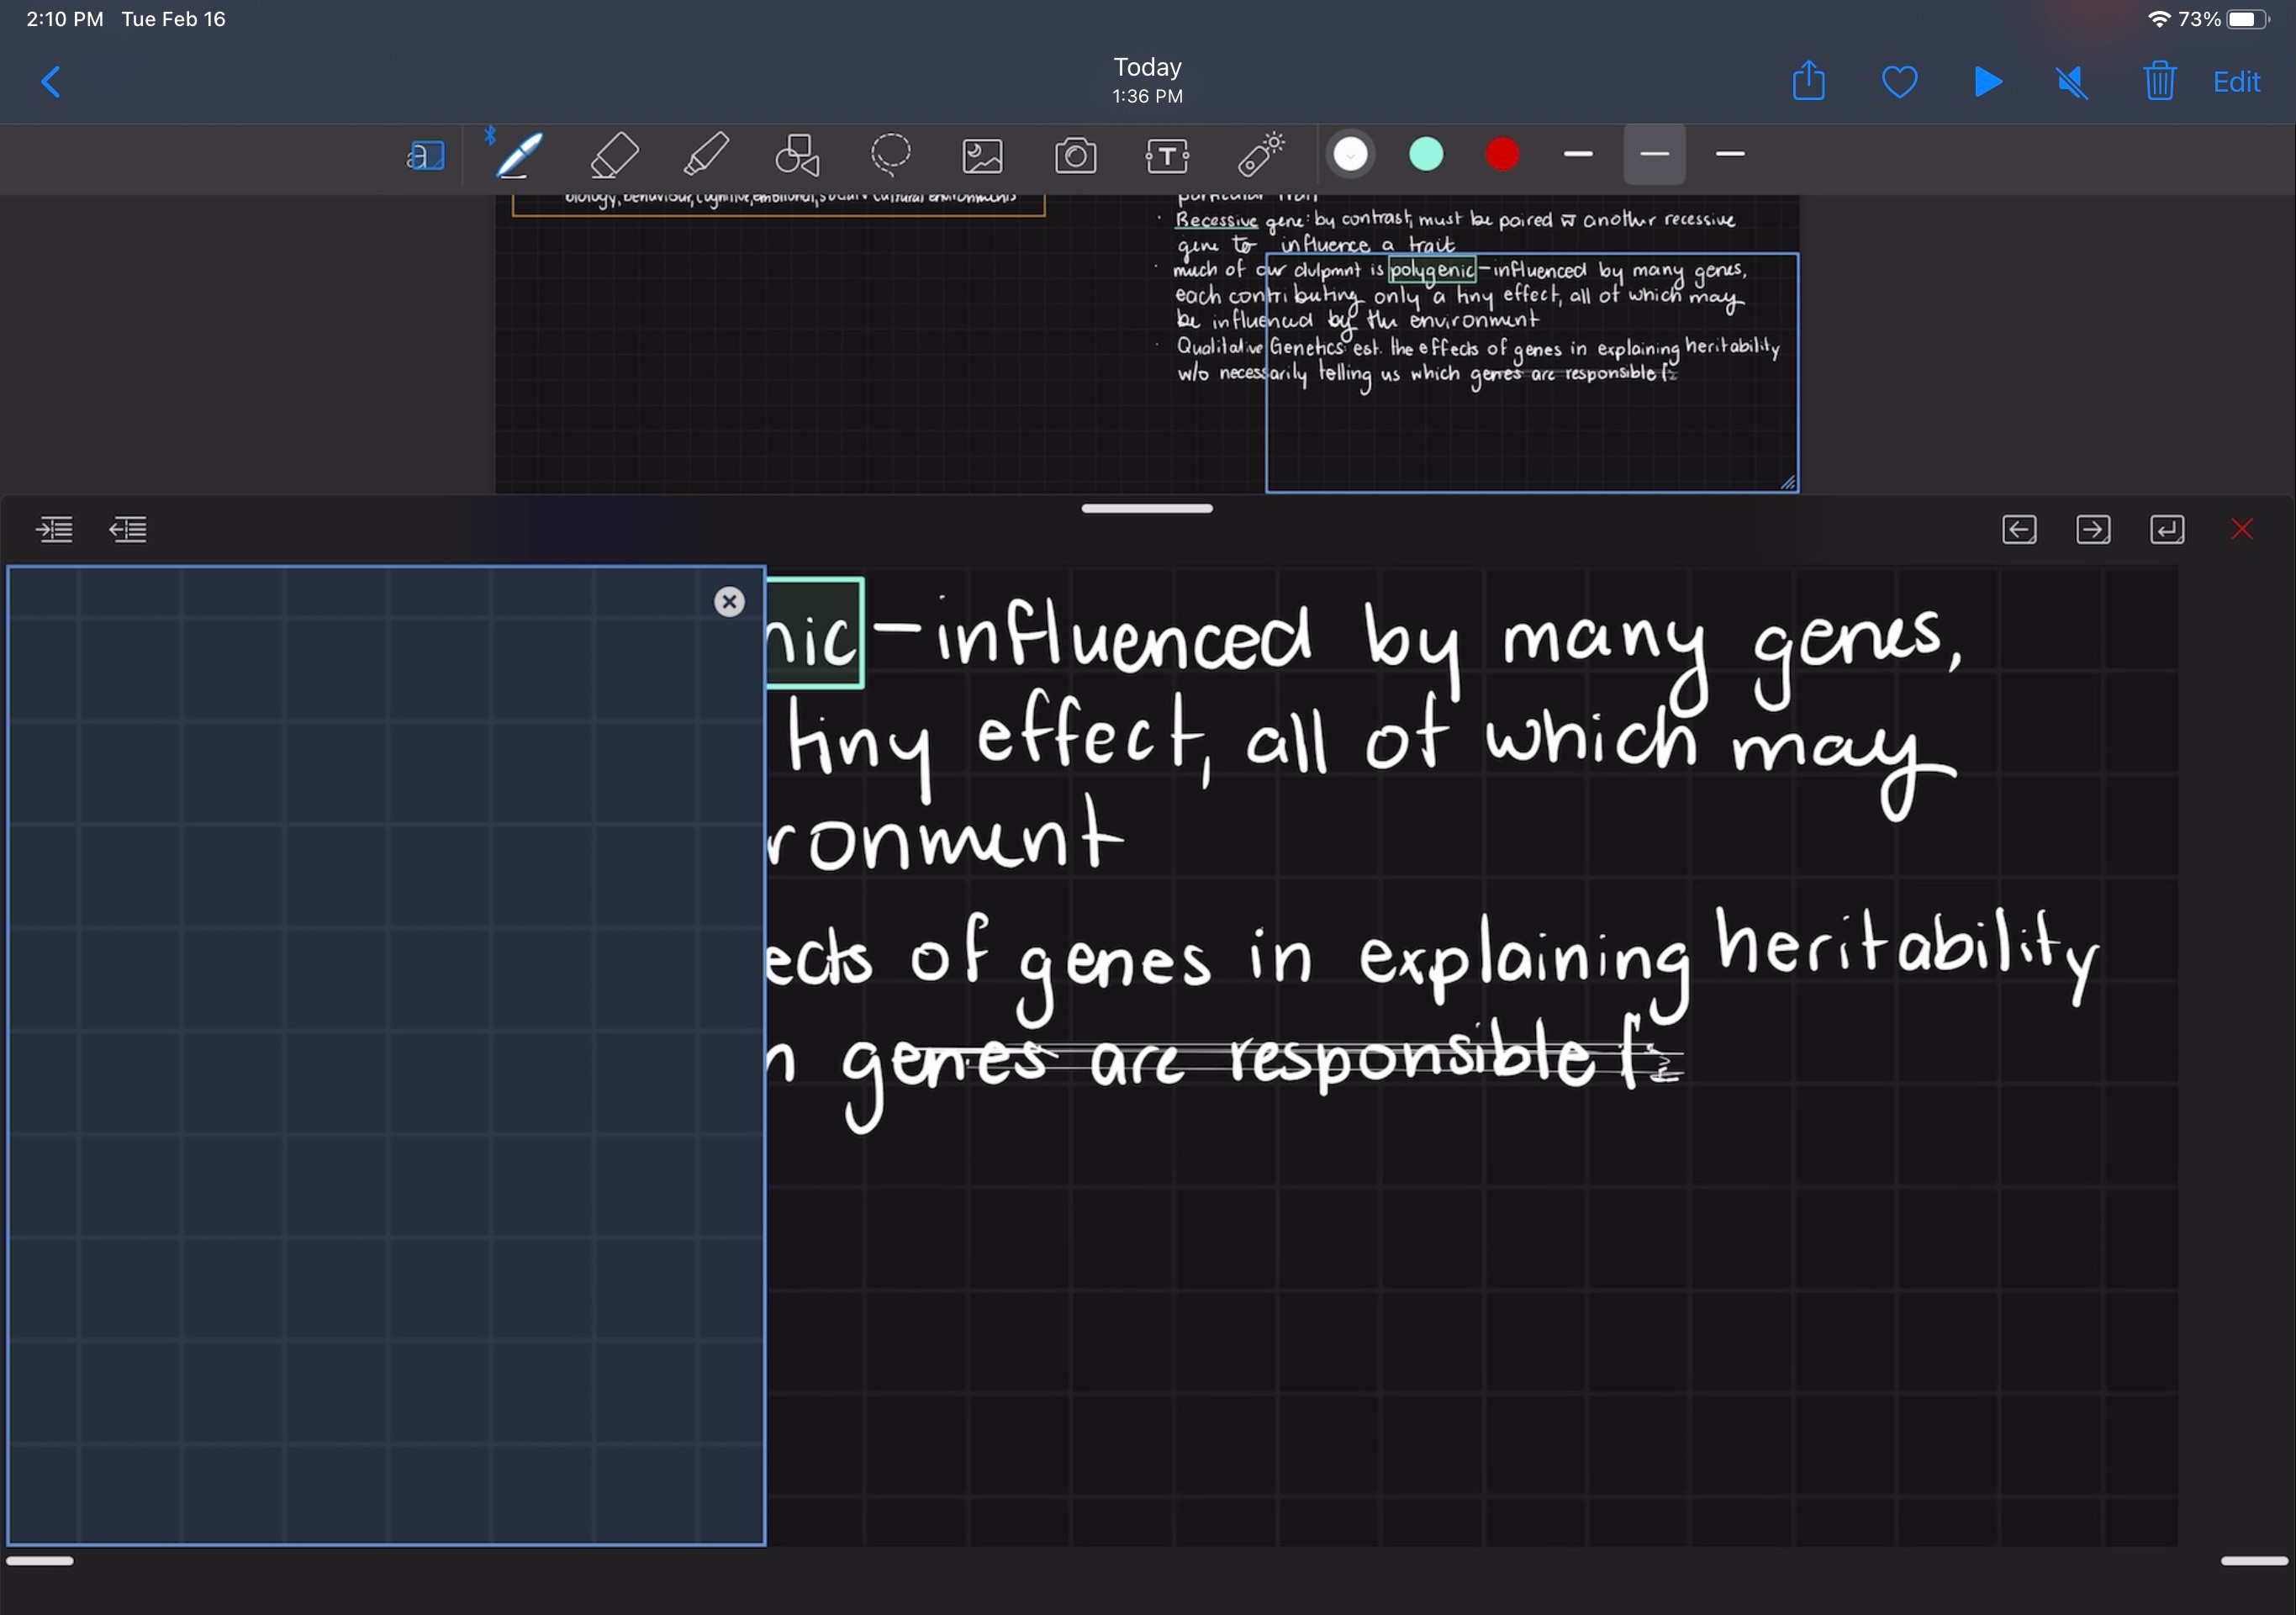Open the Camera tool
The image size is (2296, 1615).
point(1075,155)
